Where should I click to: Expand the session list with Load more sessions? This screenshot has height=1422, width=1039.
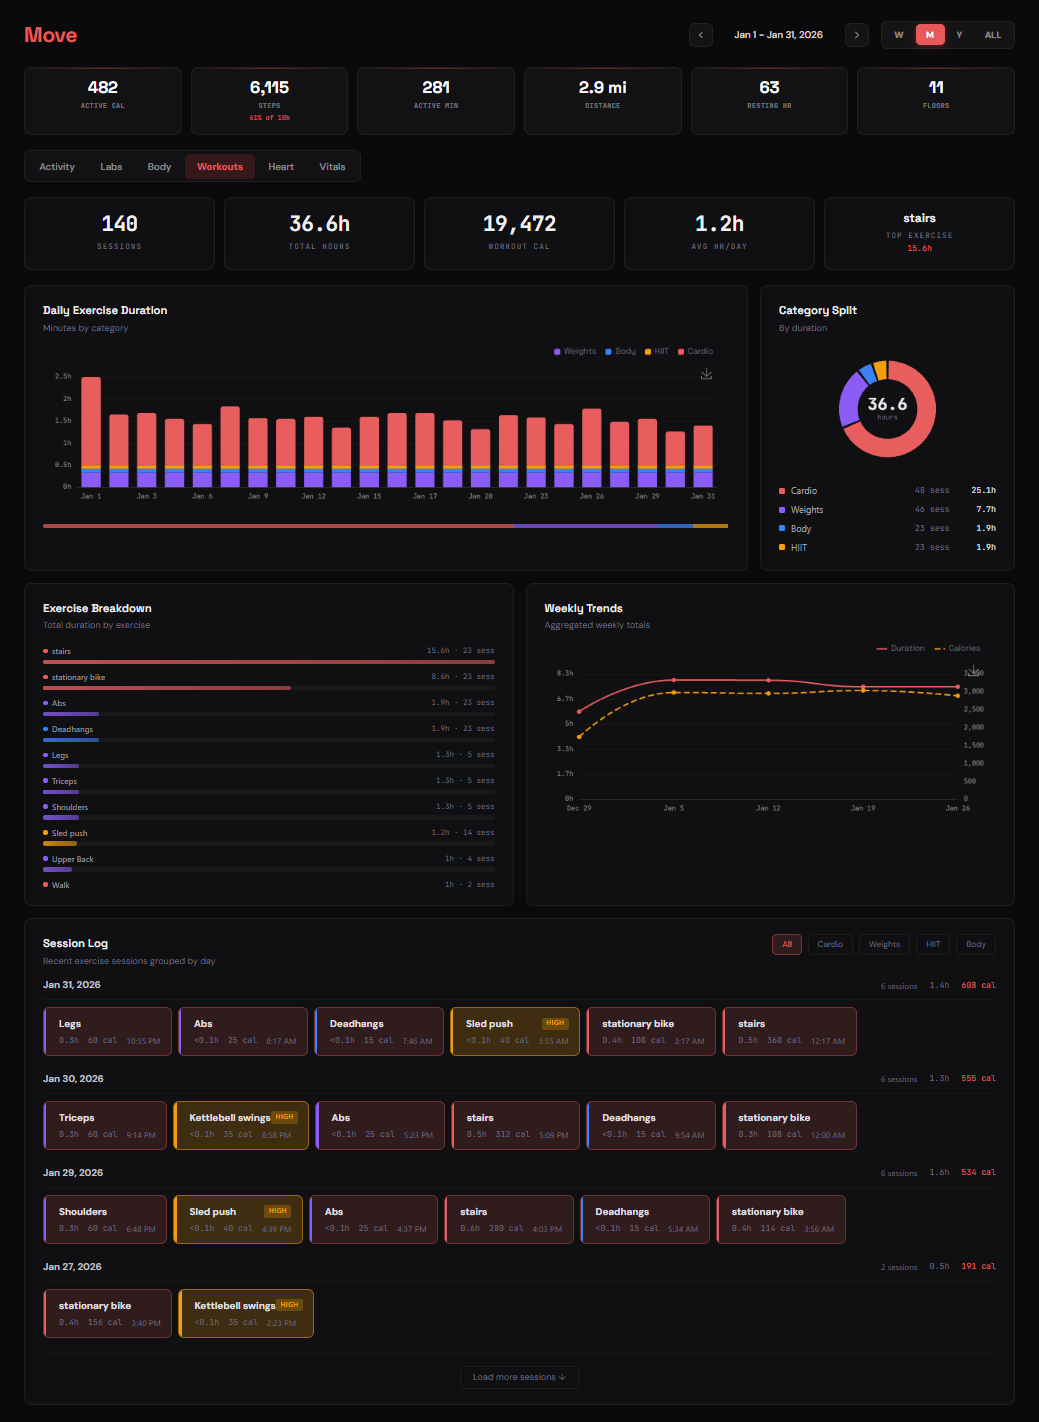(x=519, y=1377)
